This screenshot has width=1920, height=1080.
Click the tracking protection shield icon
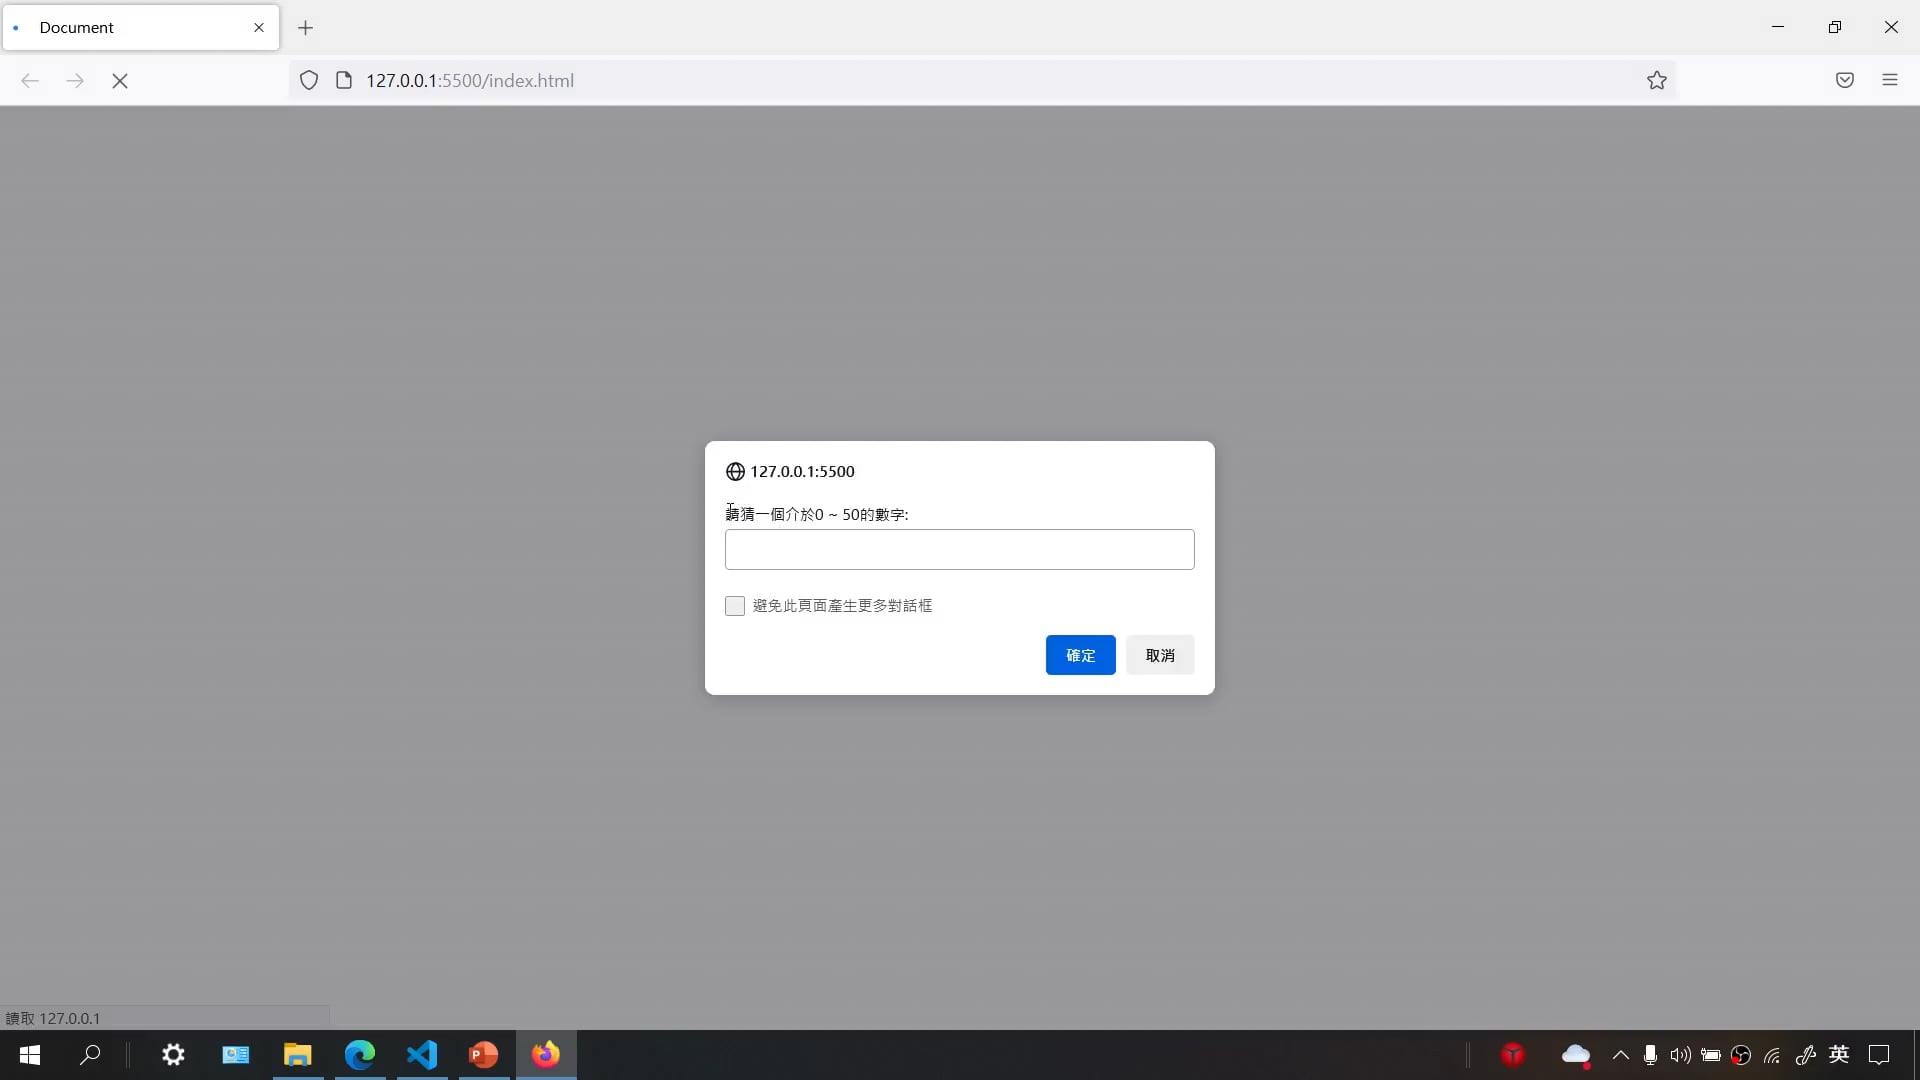click(x=308, y=80)
